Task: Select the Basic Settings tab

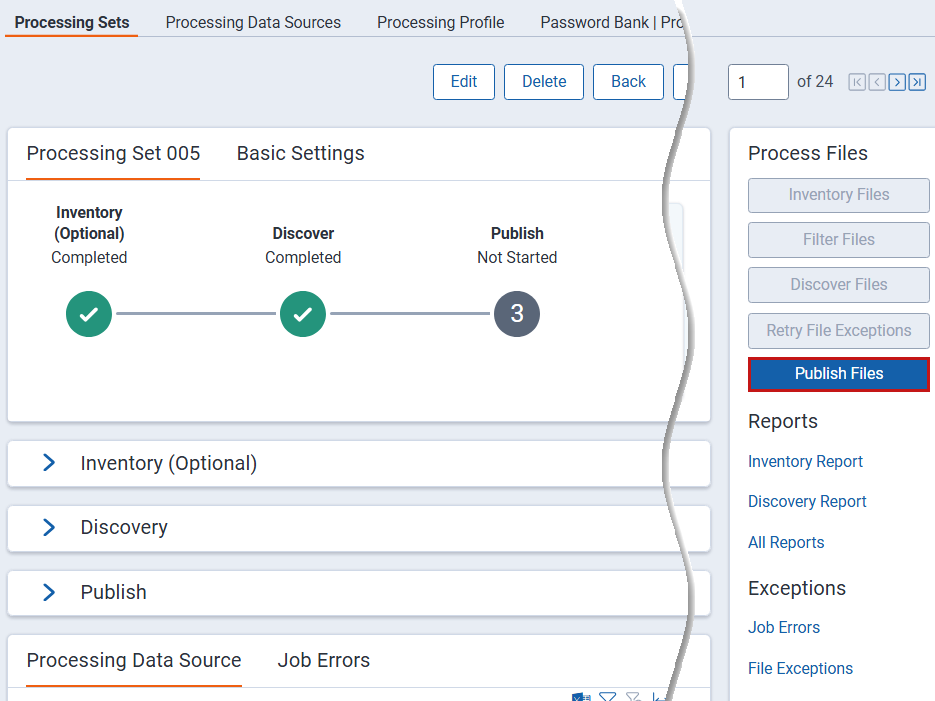Action: pos(300,153)
